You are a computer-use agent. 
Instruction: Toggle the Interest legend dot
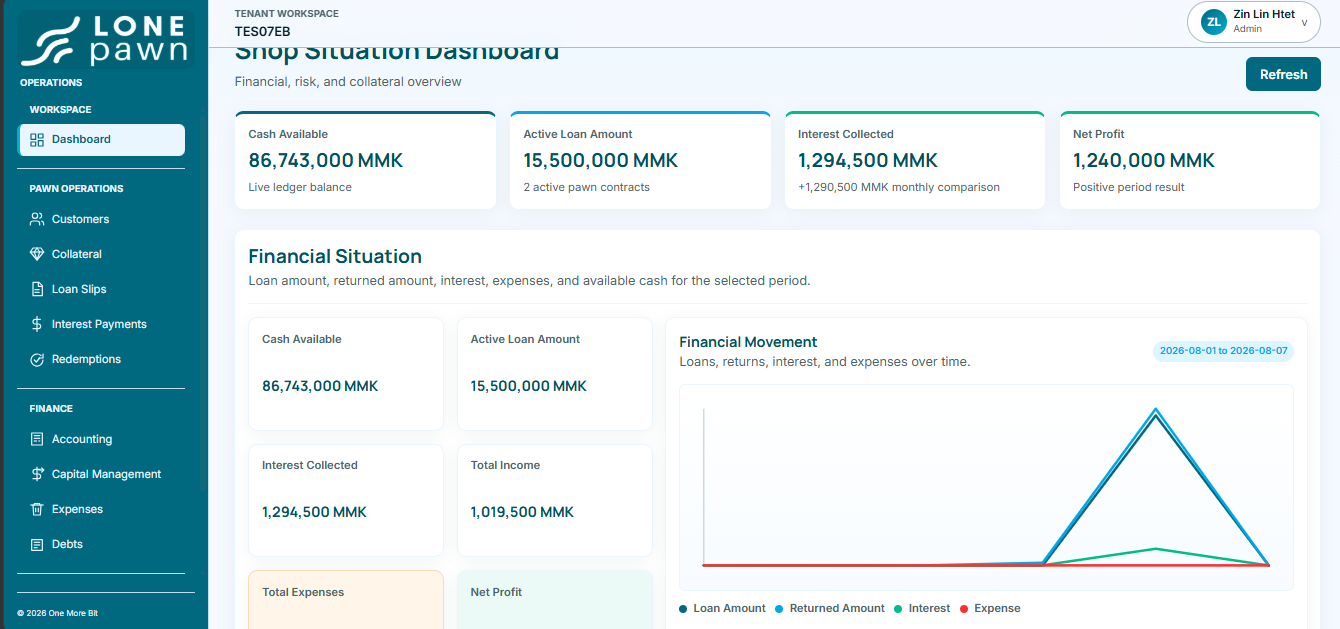[898, 608]
